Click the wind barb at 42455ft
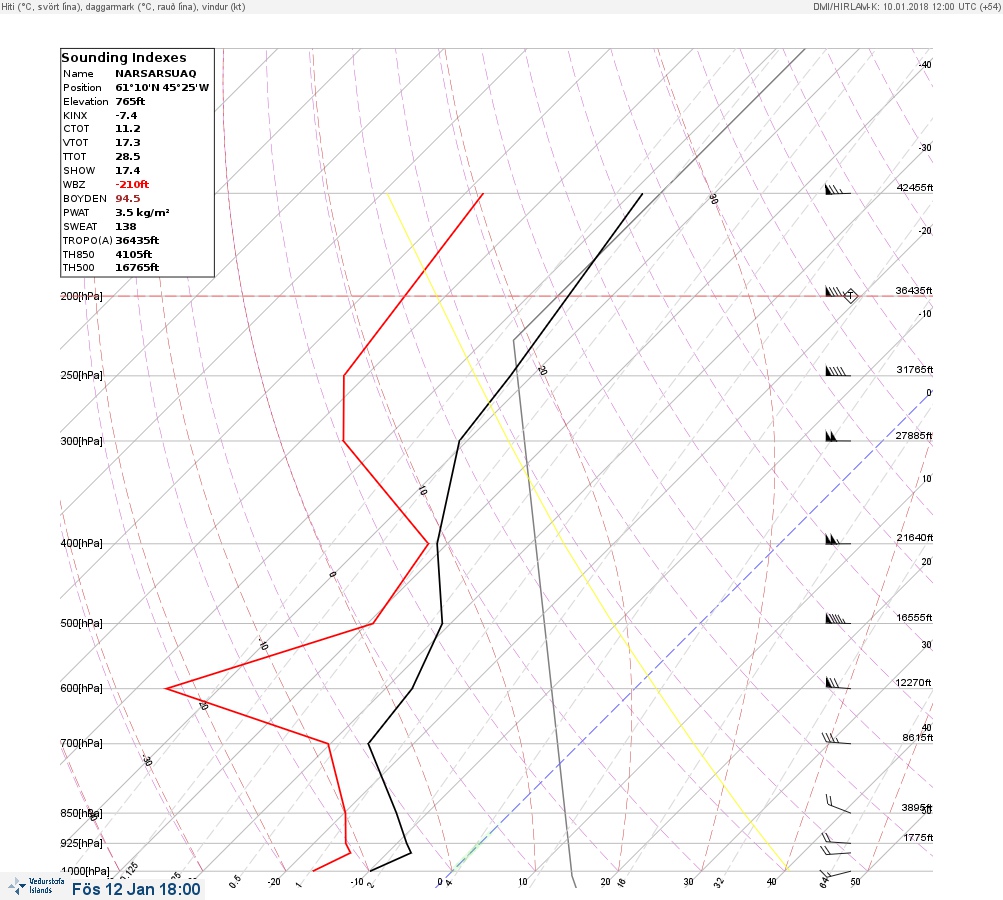The width and height of the screenshot is (1003, 900). click(837, 189)
